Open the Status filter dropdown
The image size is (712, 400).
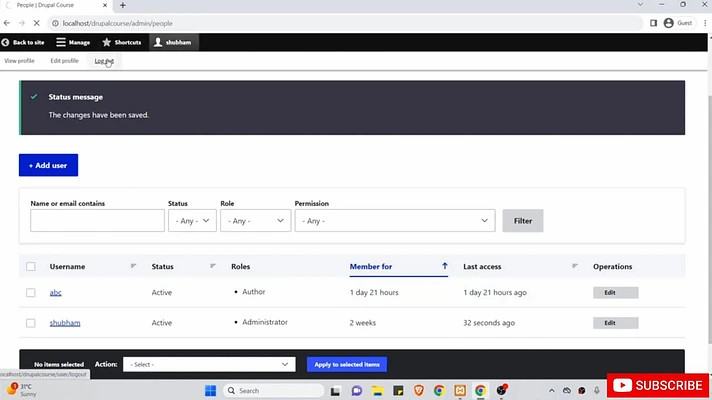tap(192, 221)
